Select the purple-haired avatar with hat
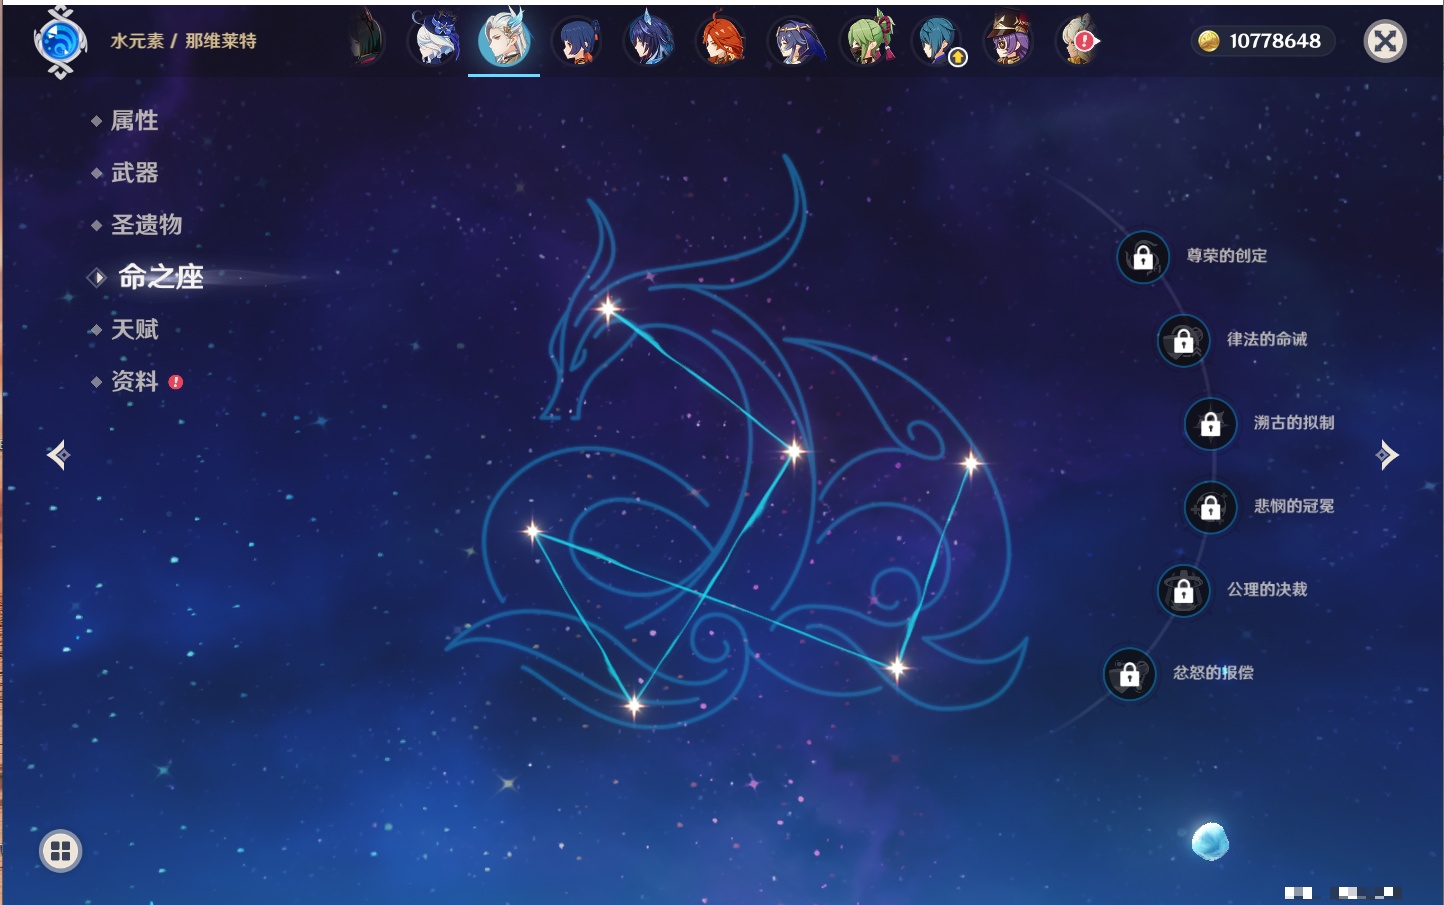1444x905 pixels. 1008,41
